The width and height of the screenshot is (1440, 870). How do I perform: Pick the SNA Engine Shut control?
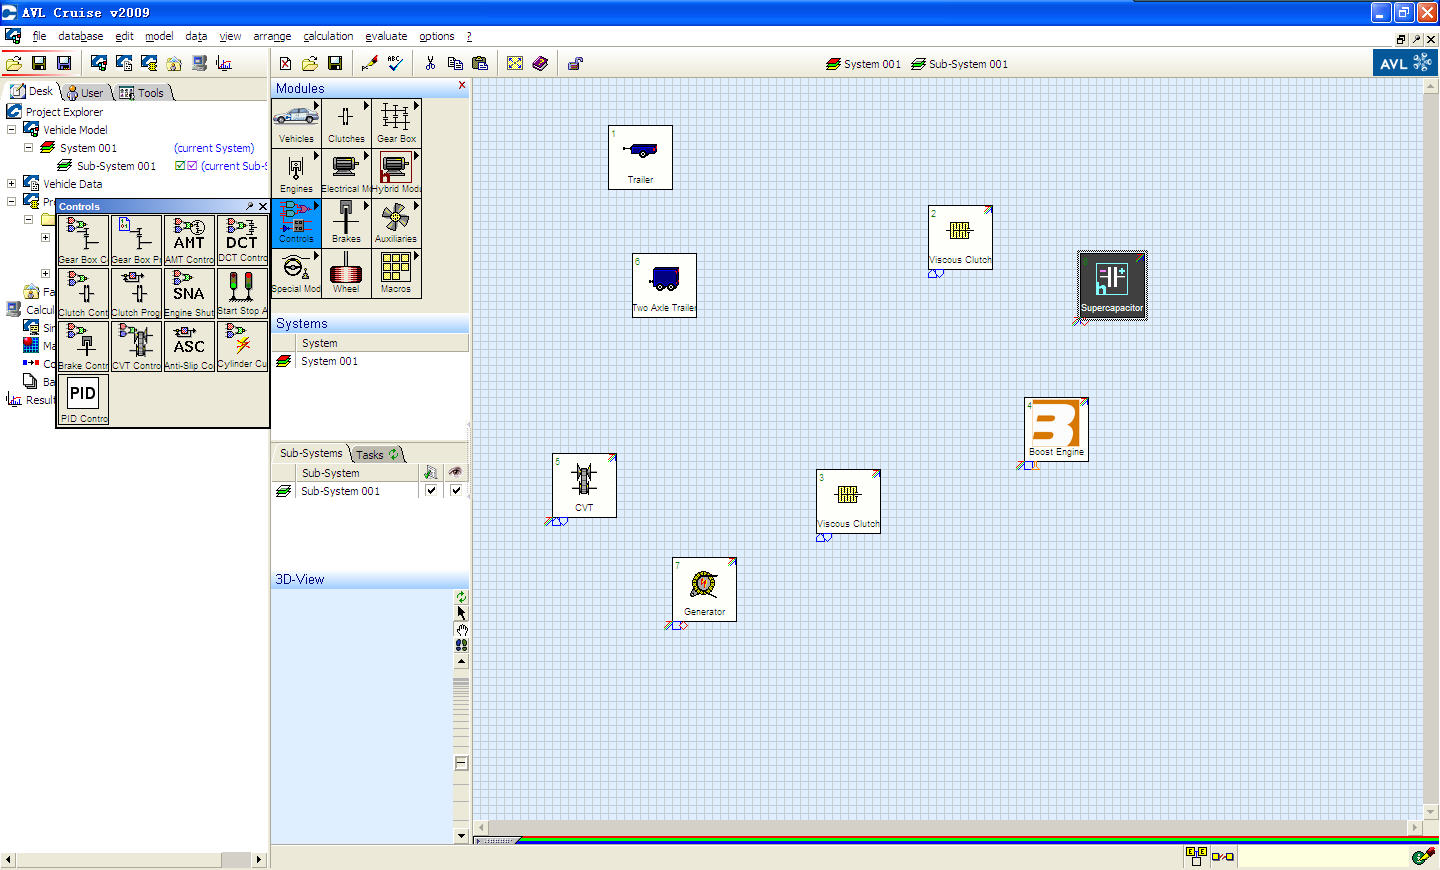pyautogui.click(x=189, y=294)
